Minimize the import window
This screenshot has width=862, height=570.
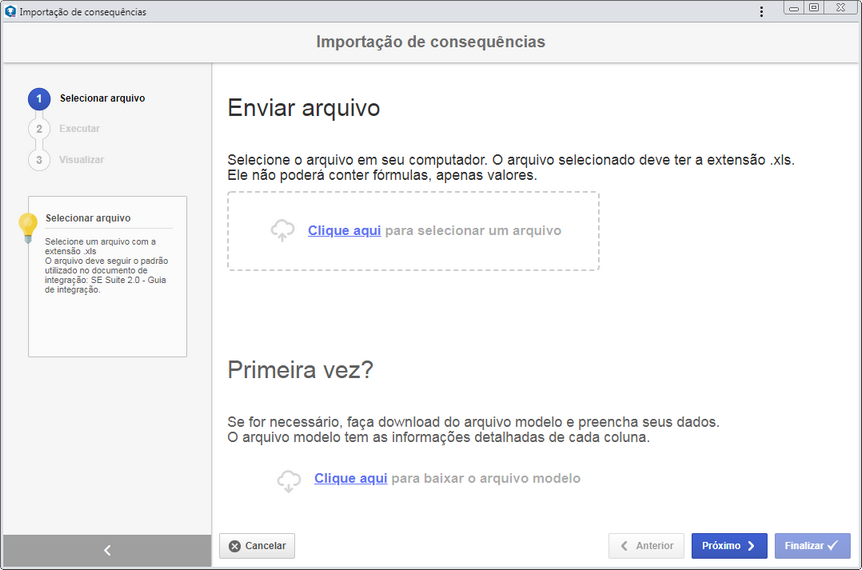click(x=794, y=8)
